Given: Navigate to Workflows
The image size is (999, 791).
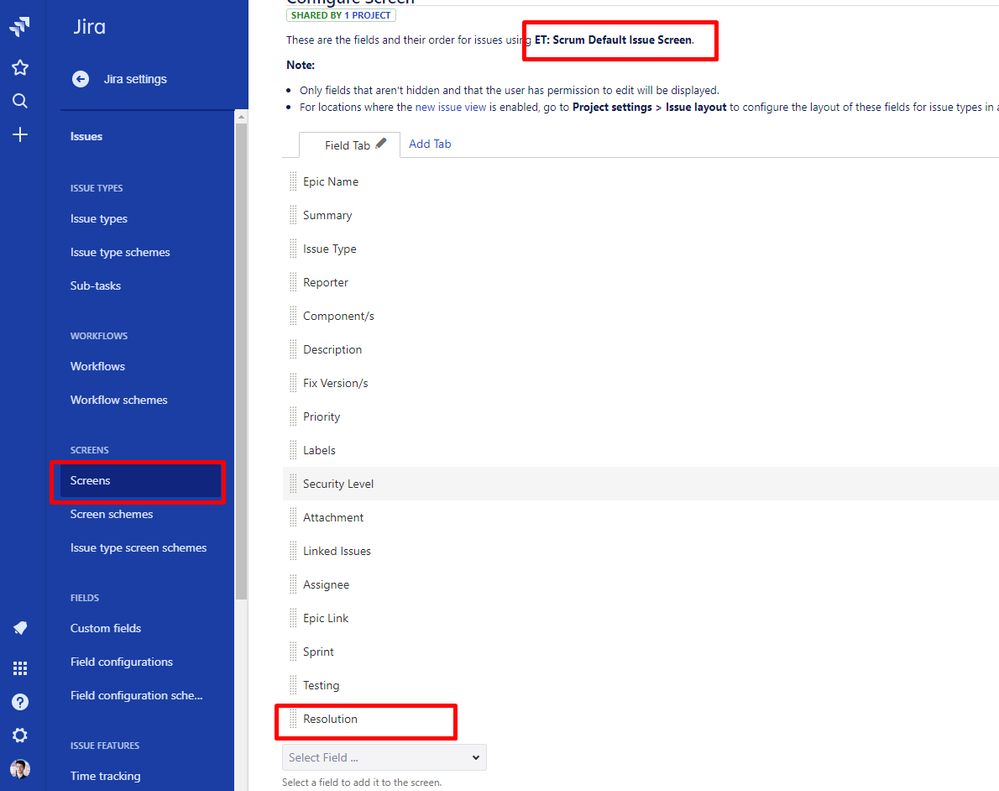Looking at the screenshot, I should click(97, 366).
